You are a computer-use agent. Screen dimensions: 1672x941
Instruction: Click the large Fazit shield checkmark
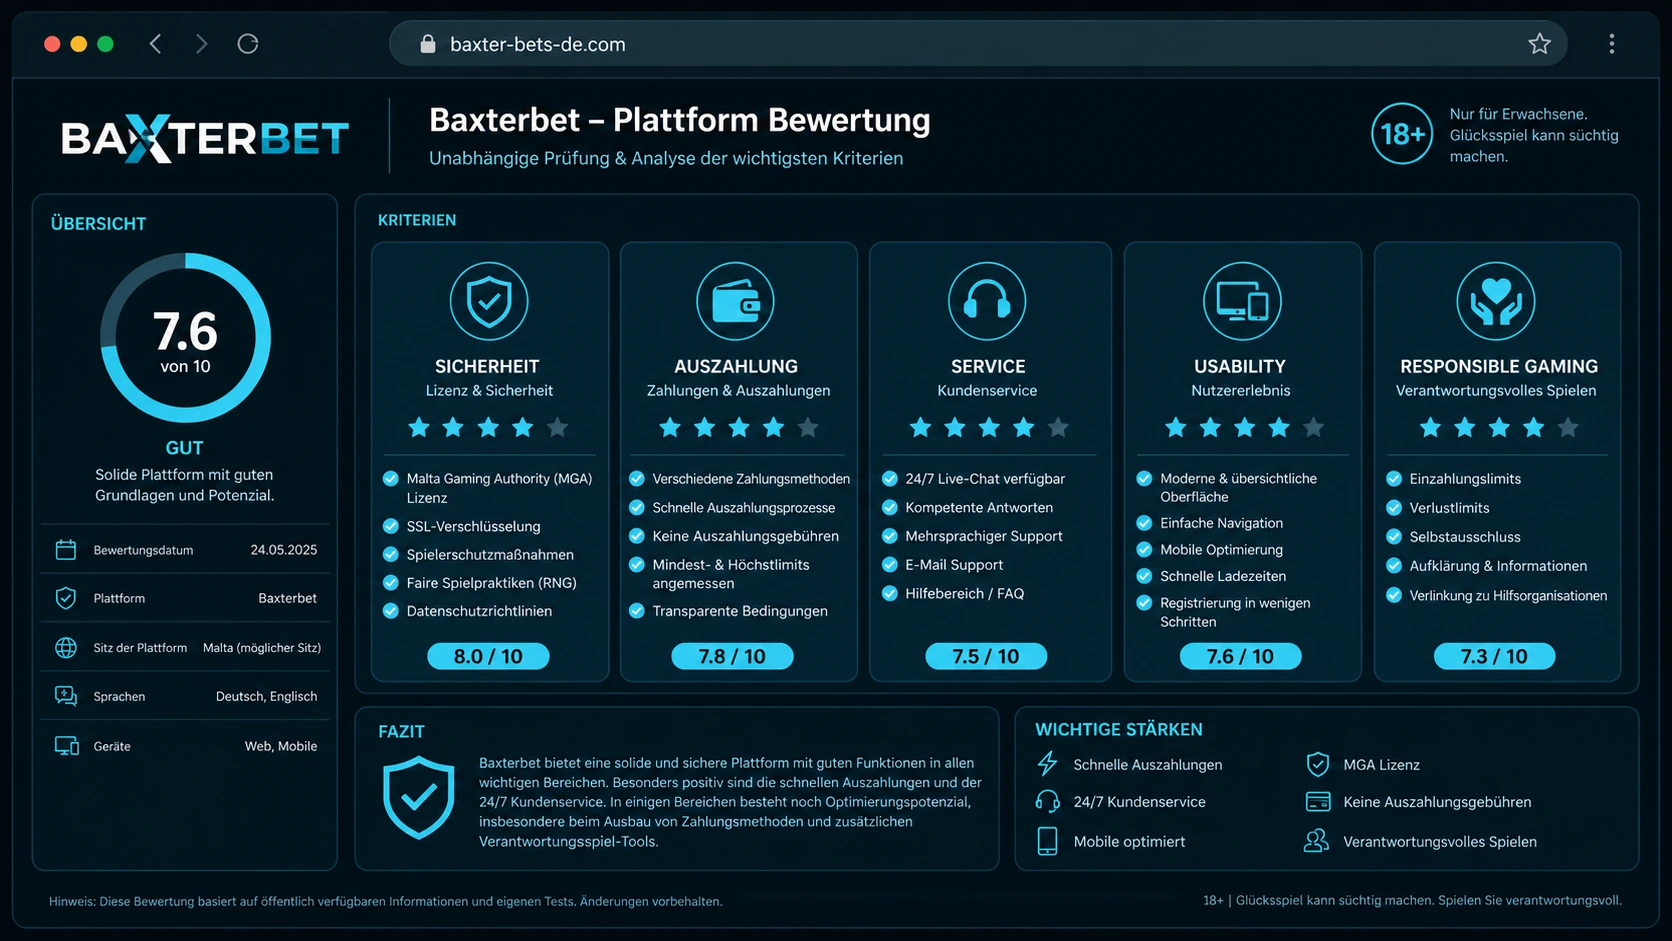[419, 797]
